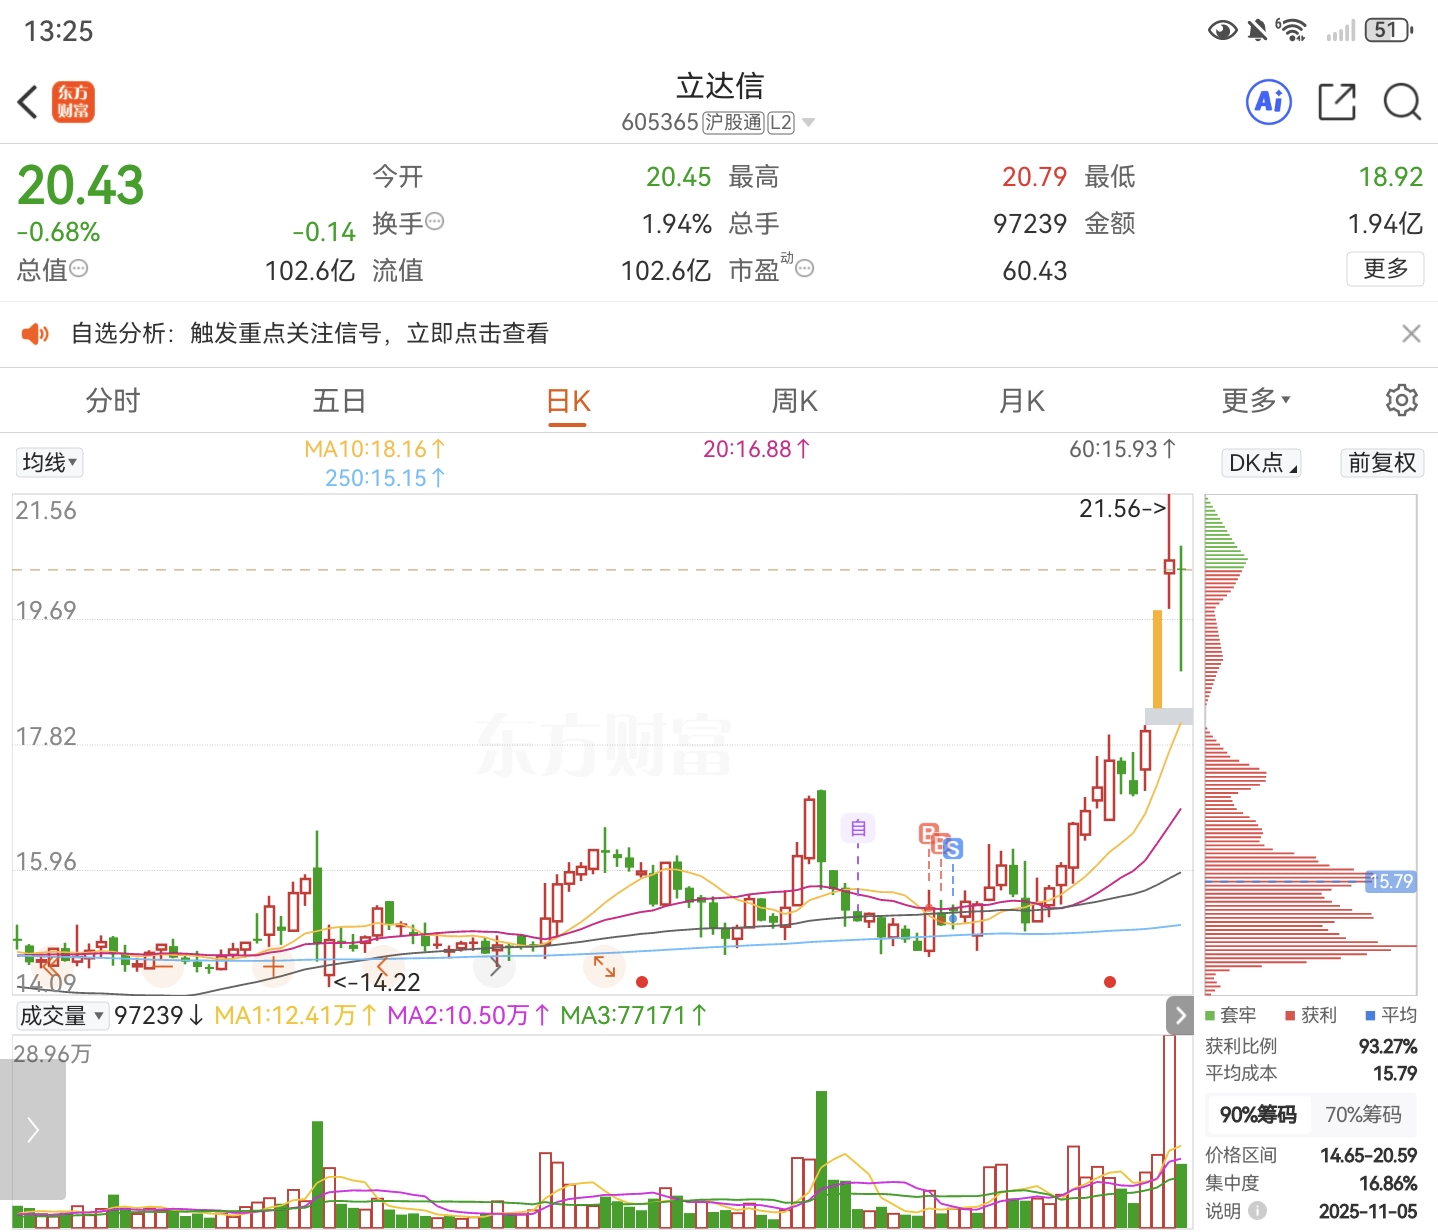
Task: Tap the 21.56-> high price label
Action: [x=1122, y=509]
